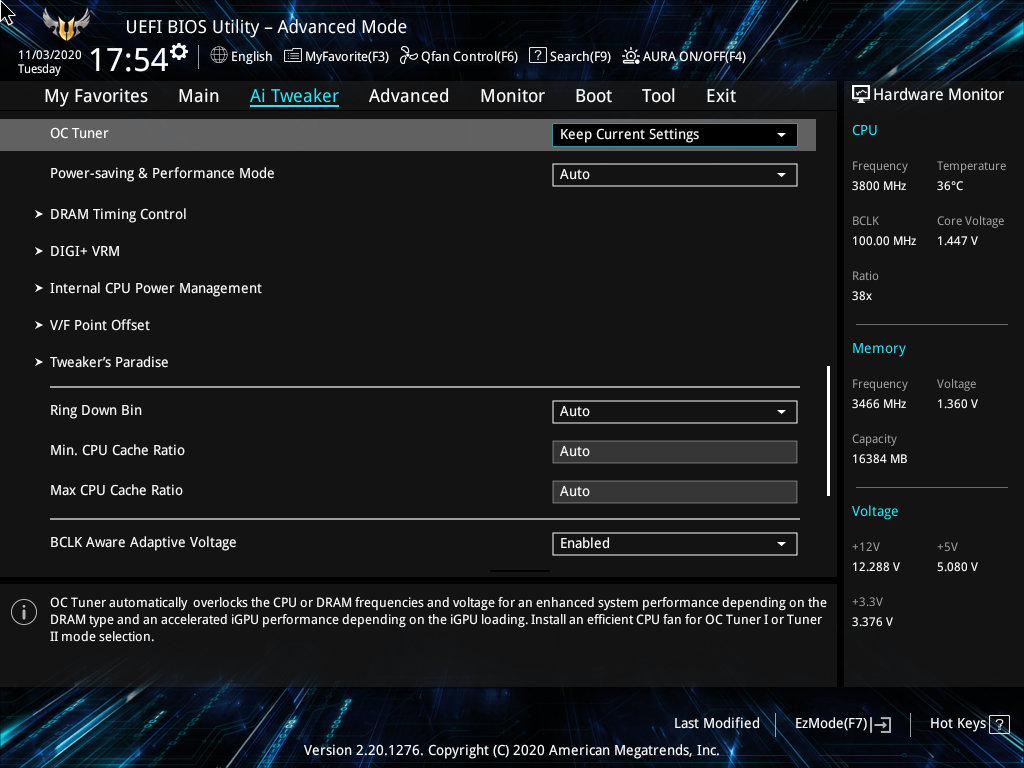Click the TUF logo emblem
The height and width of the screenshot is (768, 1024).
click(66, 25)
